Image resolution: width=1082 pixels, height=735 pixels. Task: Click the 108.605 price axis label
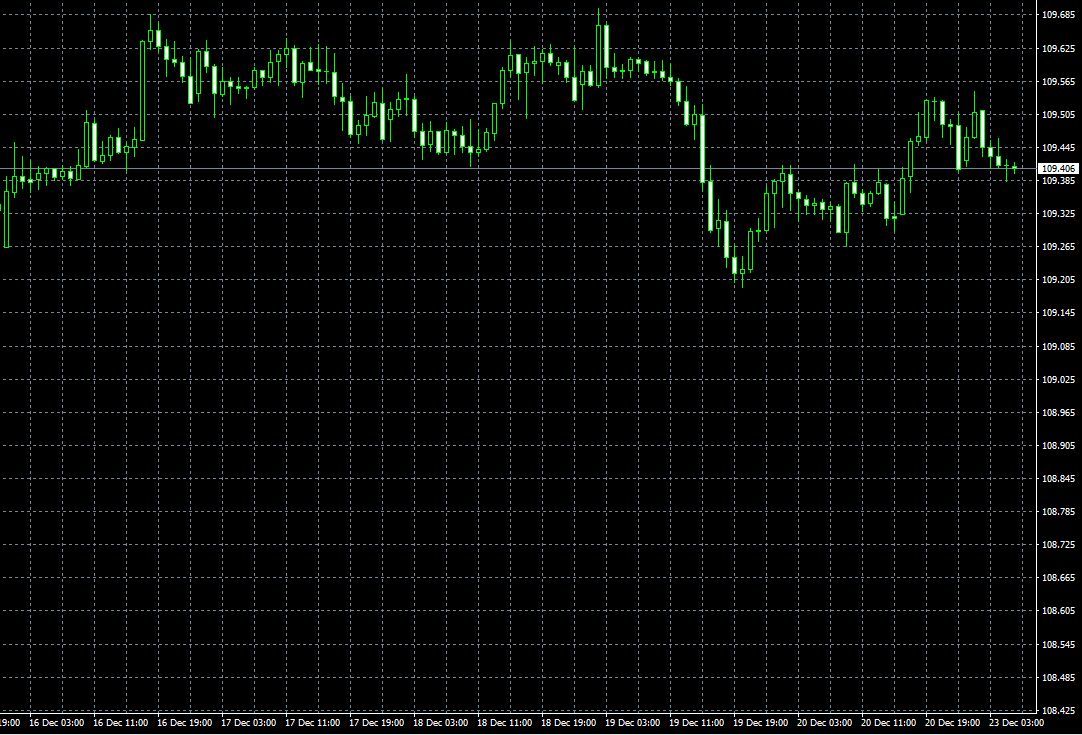(1058, 611)
